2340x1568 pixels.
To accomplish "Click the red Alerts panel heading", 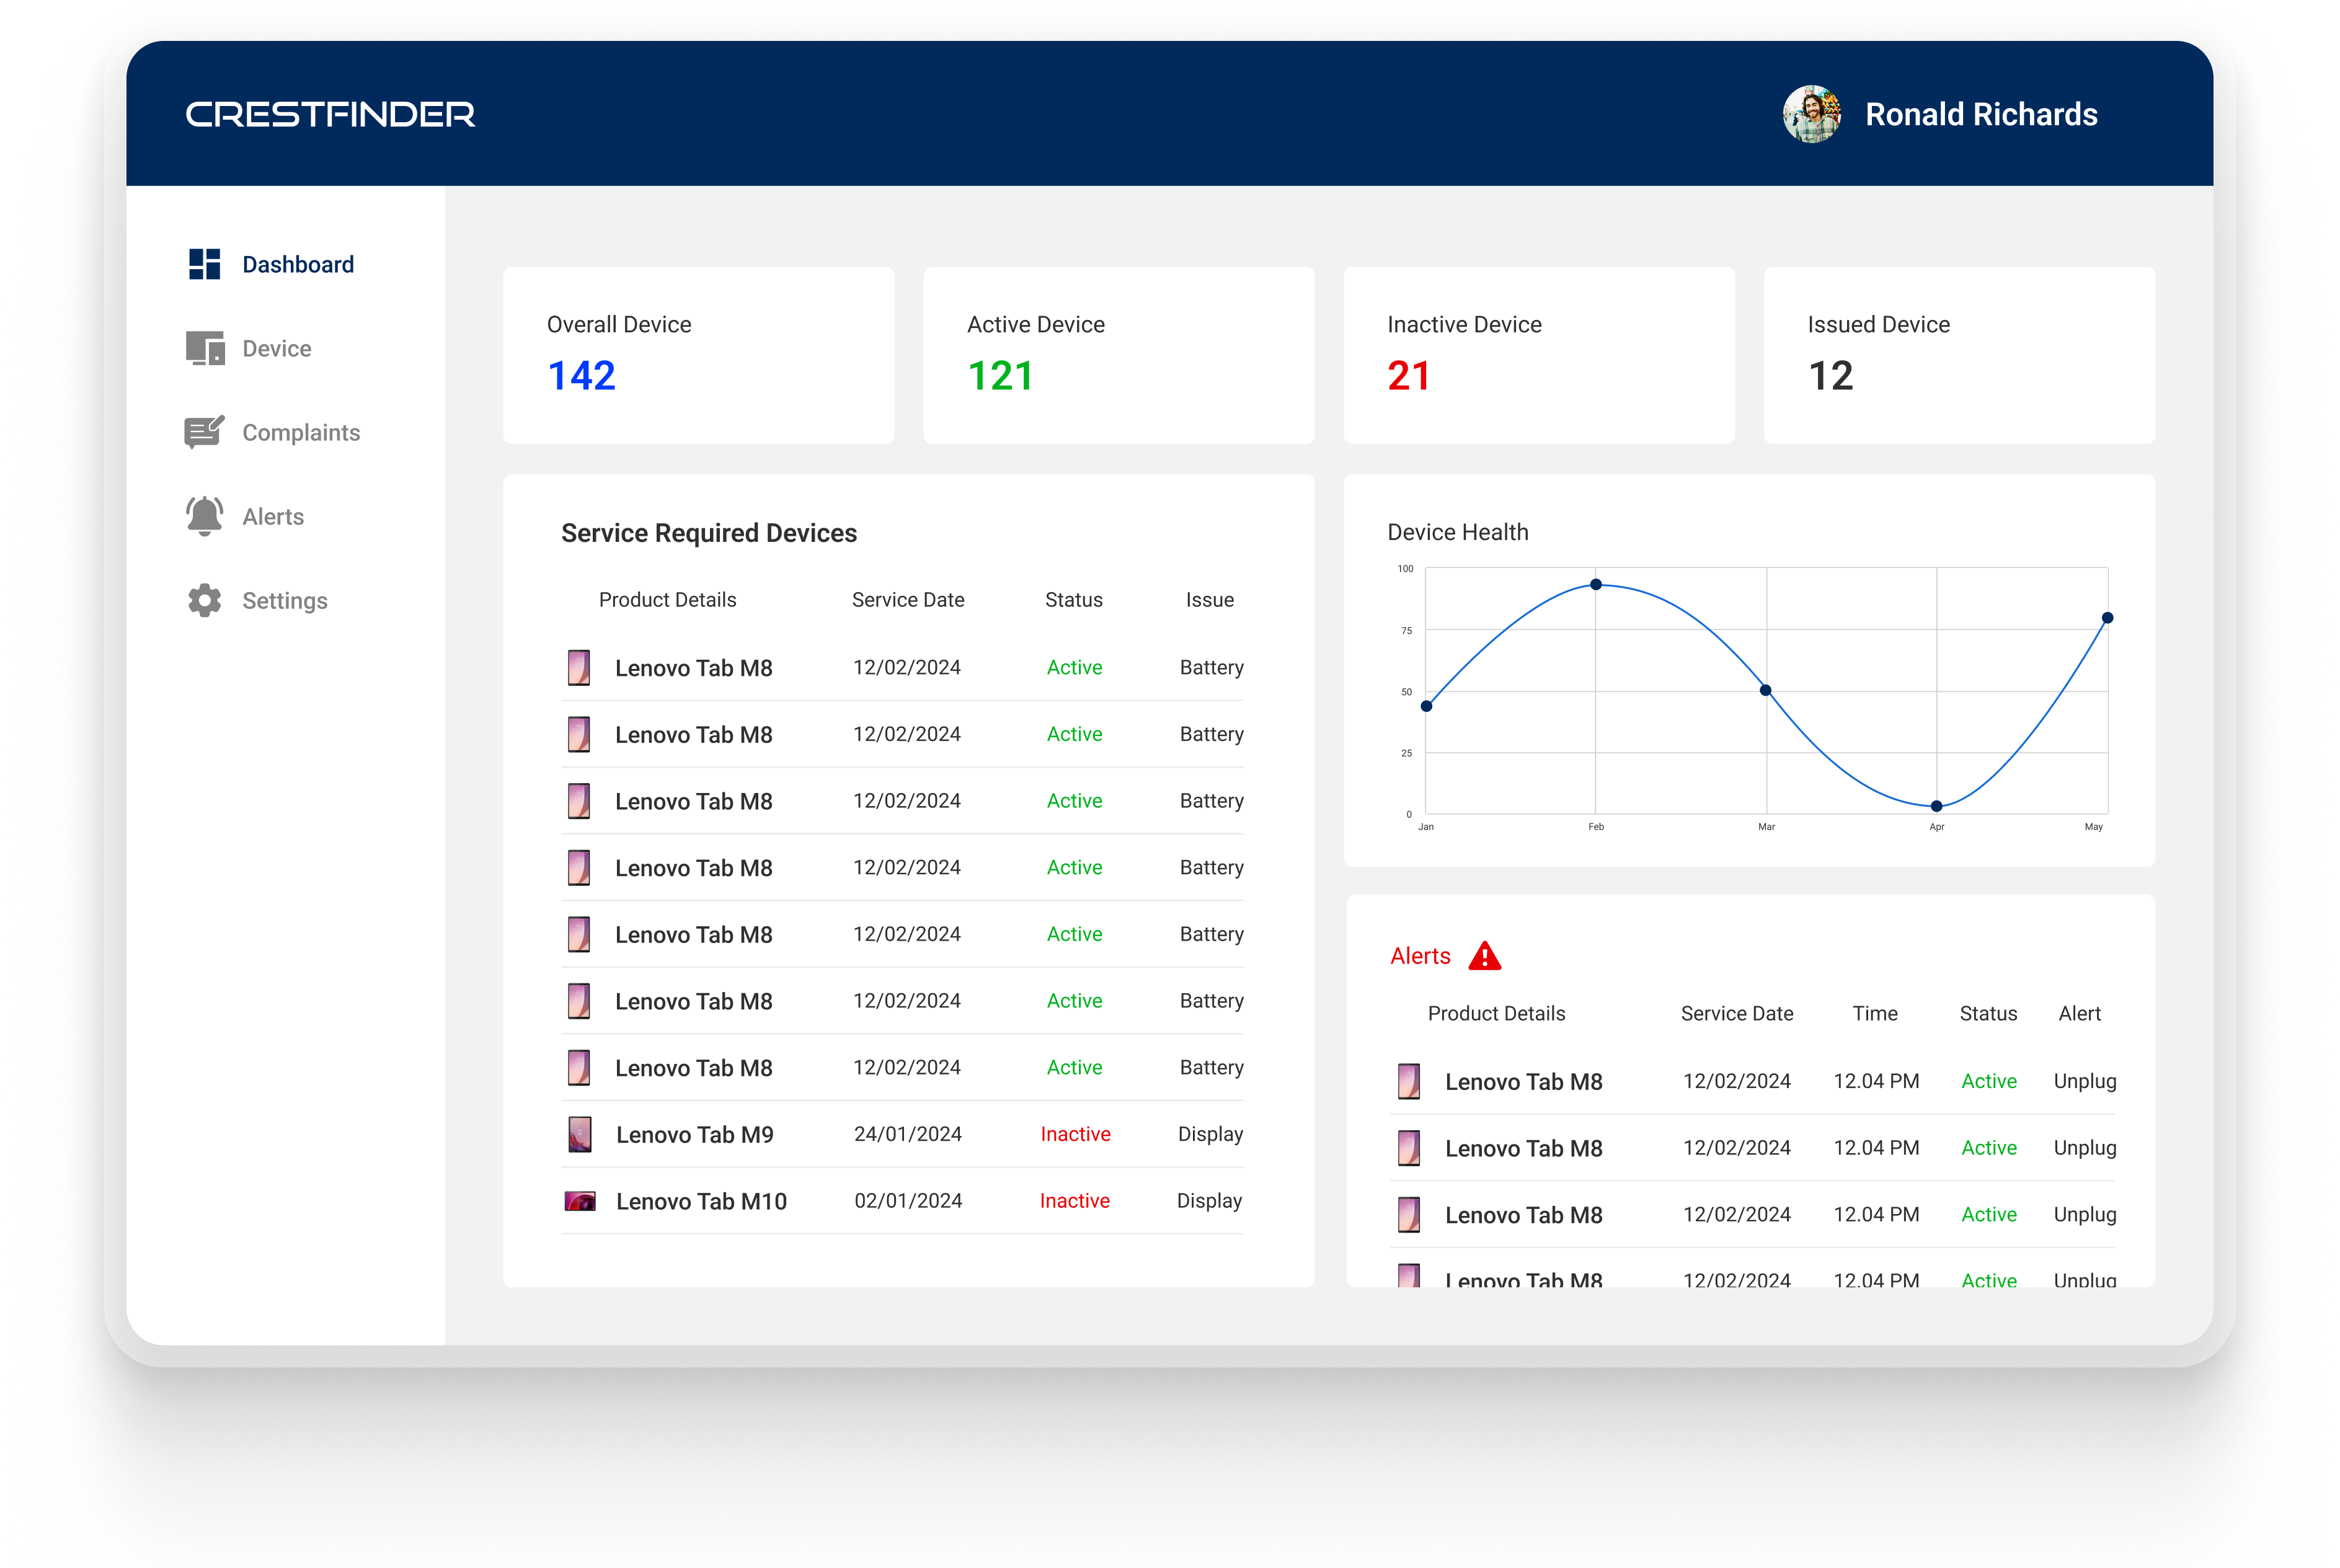I will (x=1420, y=956).
